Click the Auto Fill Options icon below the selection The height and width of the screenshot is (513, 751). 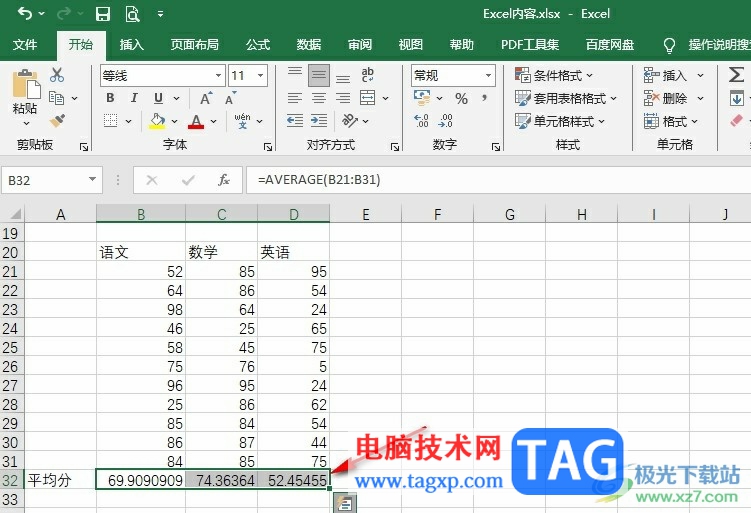(x=345, y=503)
